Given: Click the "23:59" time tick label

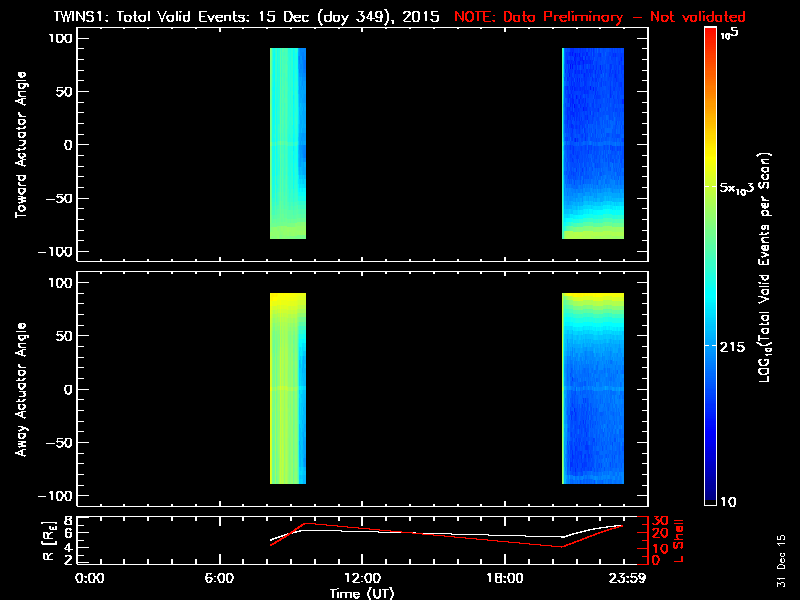Looking at the screenshot, I should (627, 578).
